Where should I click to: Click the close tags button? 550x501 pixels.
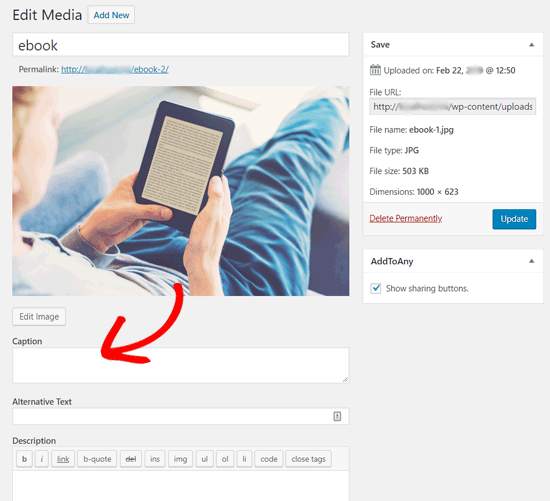pos(309,459)
